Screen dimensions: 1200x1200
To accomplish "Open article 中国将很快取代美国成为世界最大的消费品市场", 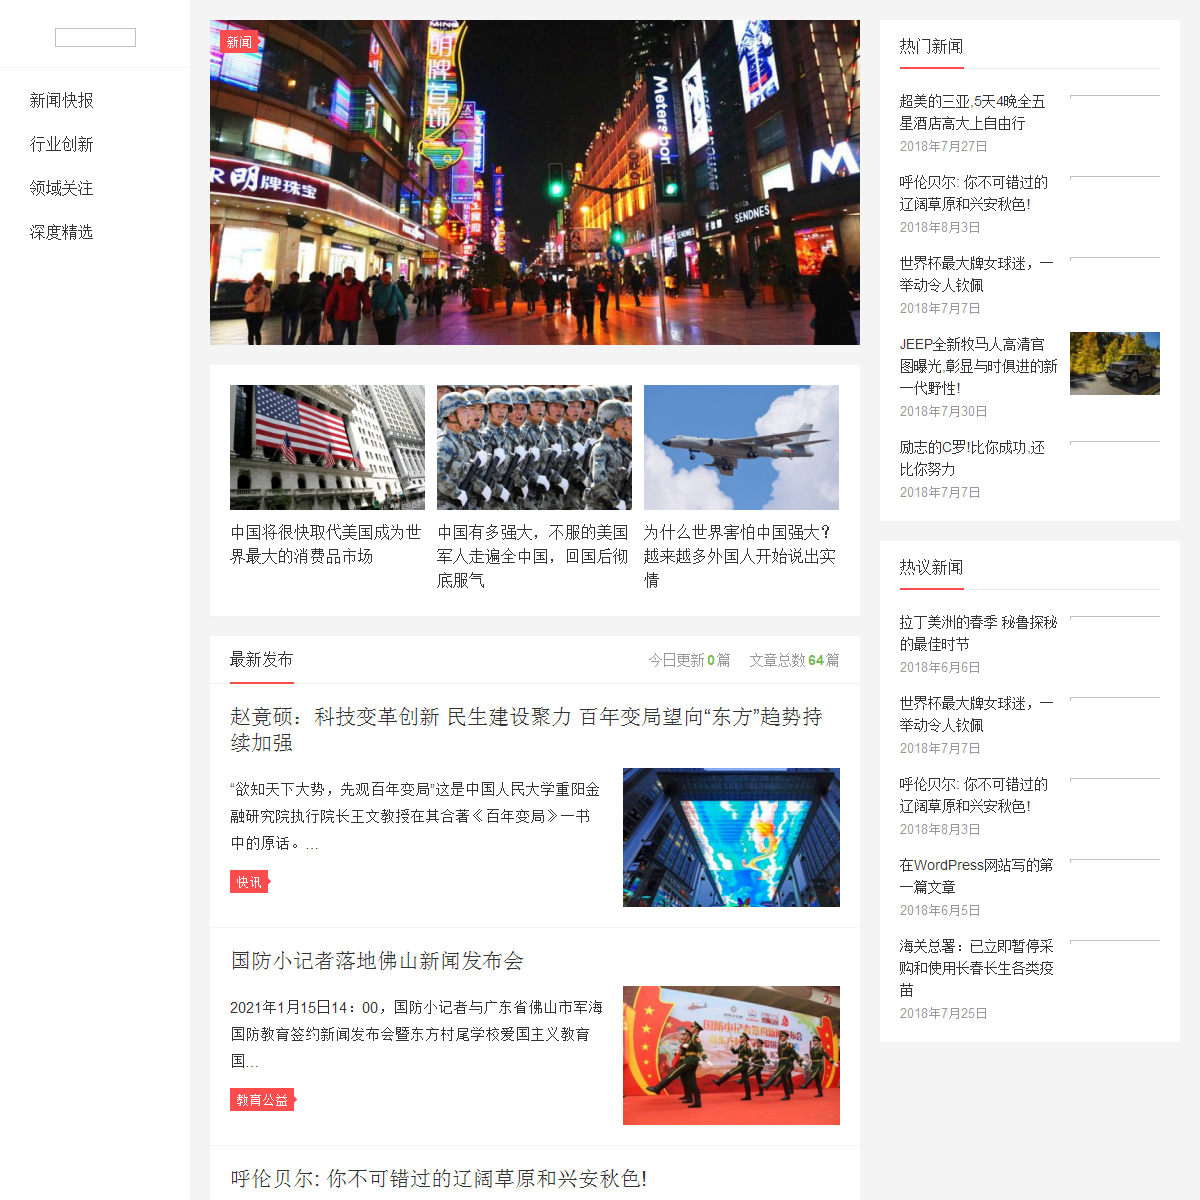I will tap(326, 544).
